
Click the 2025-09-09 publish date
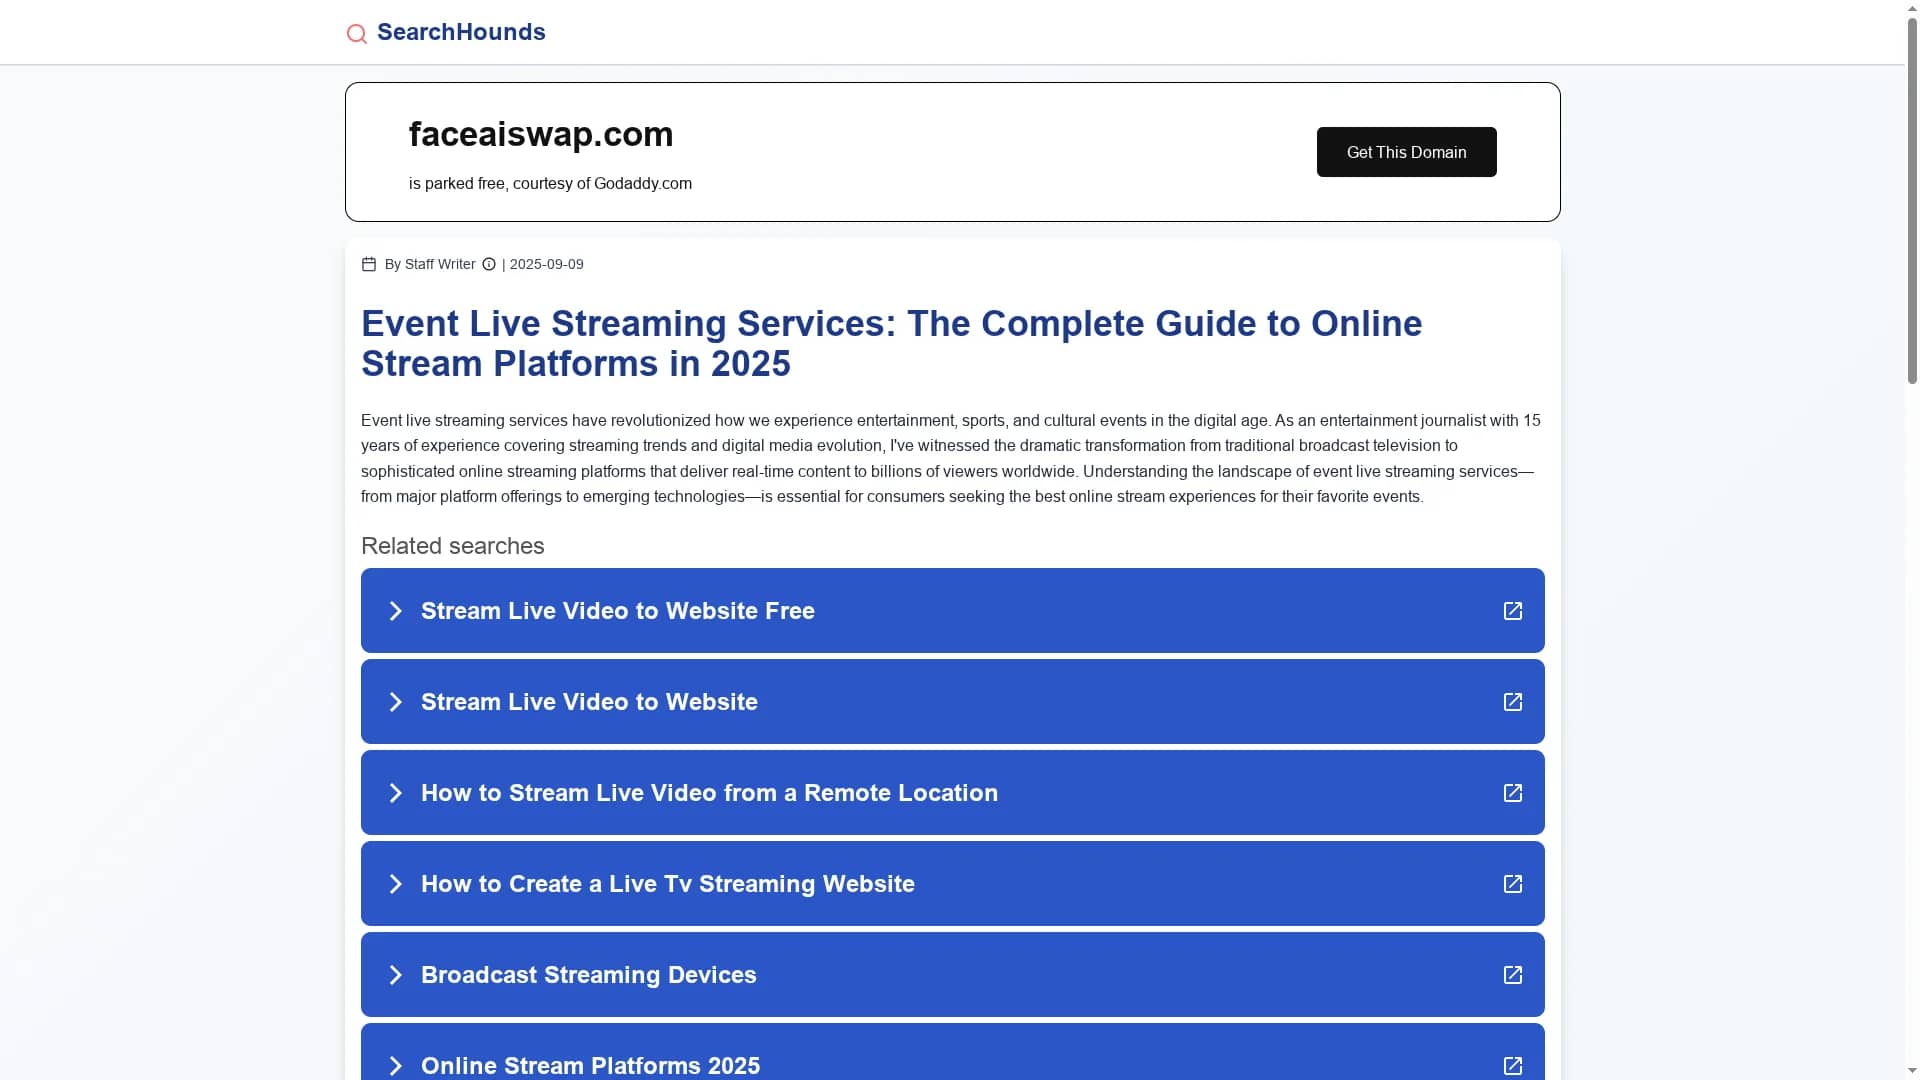pos(546,264)
